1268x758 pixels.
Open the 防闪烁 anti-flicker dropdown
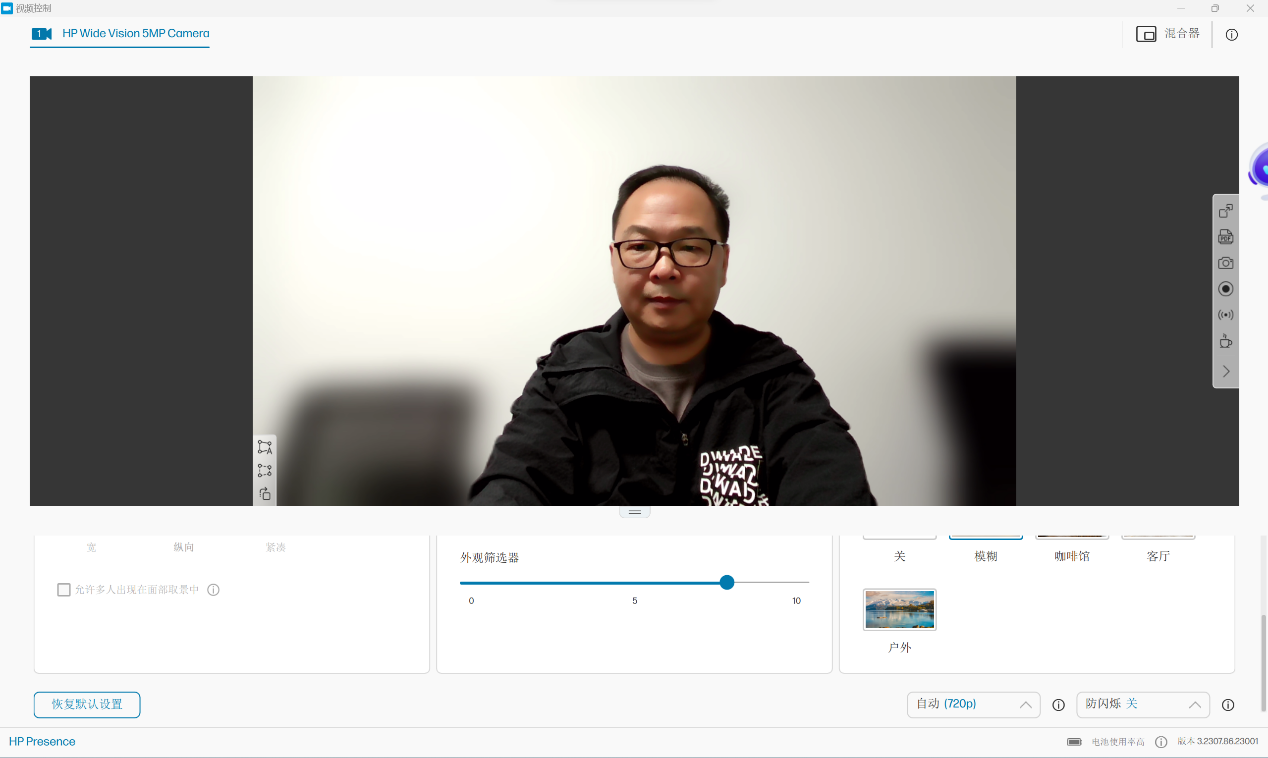(1142, 704)
